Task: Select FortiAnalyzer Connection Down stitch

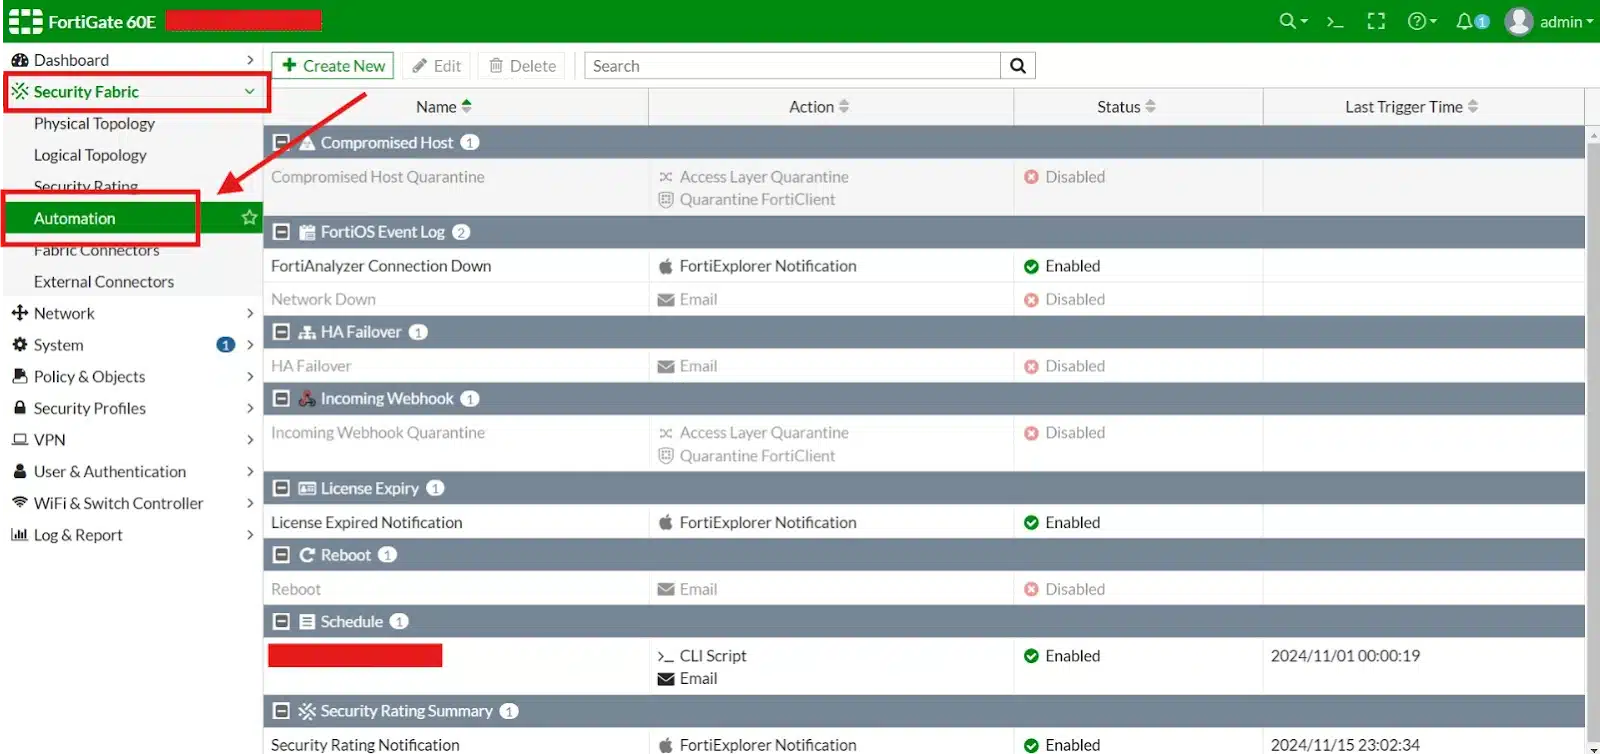Action: 381,266
